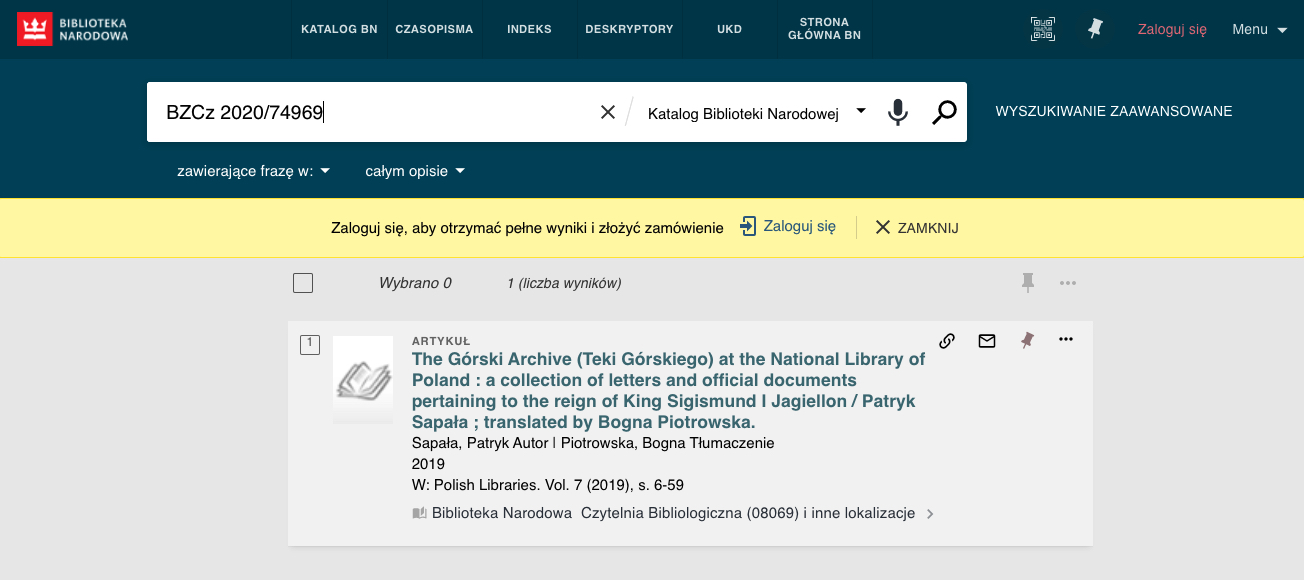Start voice search with the microphone icon
The height and width of the screenshot is (580, 1304).
click(898, 112)
